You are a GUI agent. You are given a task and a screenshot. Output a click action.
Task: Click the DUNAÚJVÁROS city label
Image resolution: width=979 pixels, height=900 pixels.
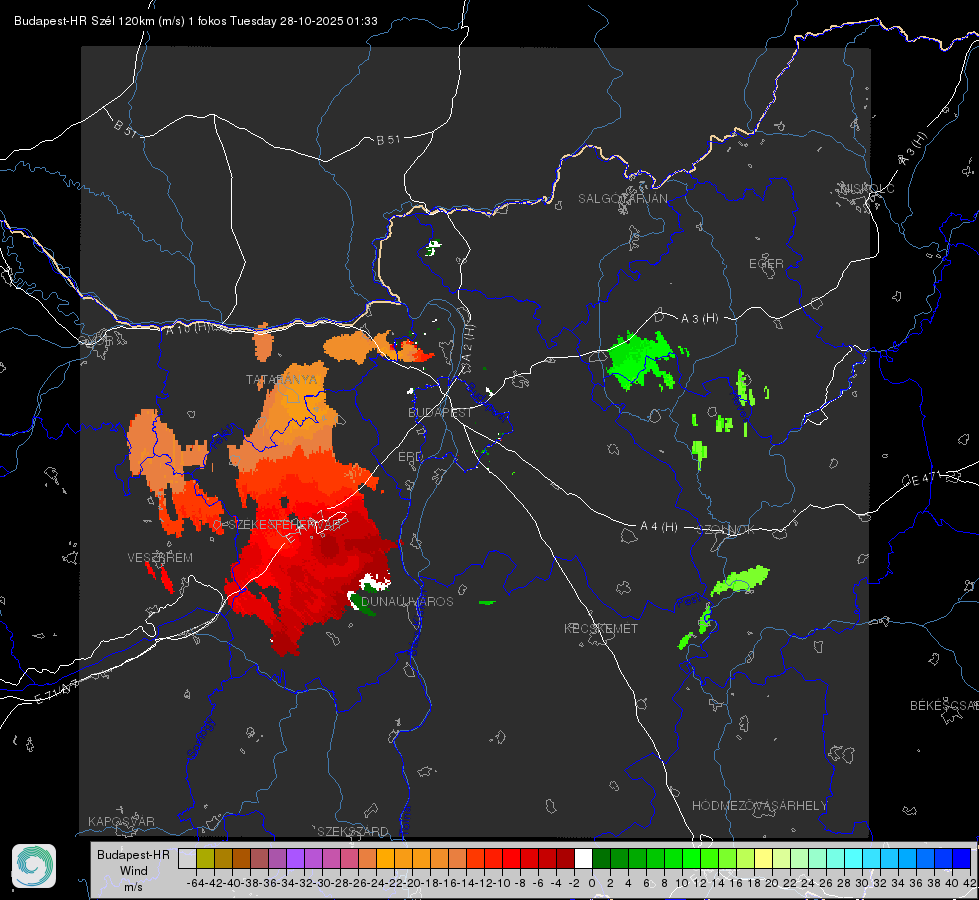coord(407,601)
